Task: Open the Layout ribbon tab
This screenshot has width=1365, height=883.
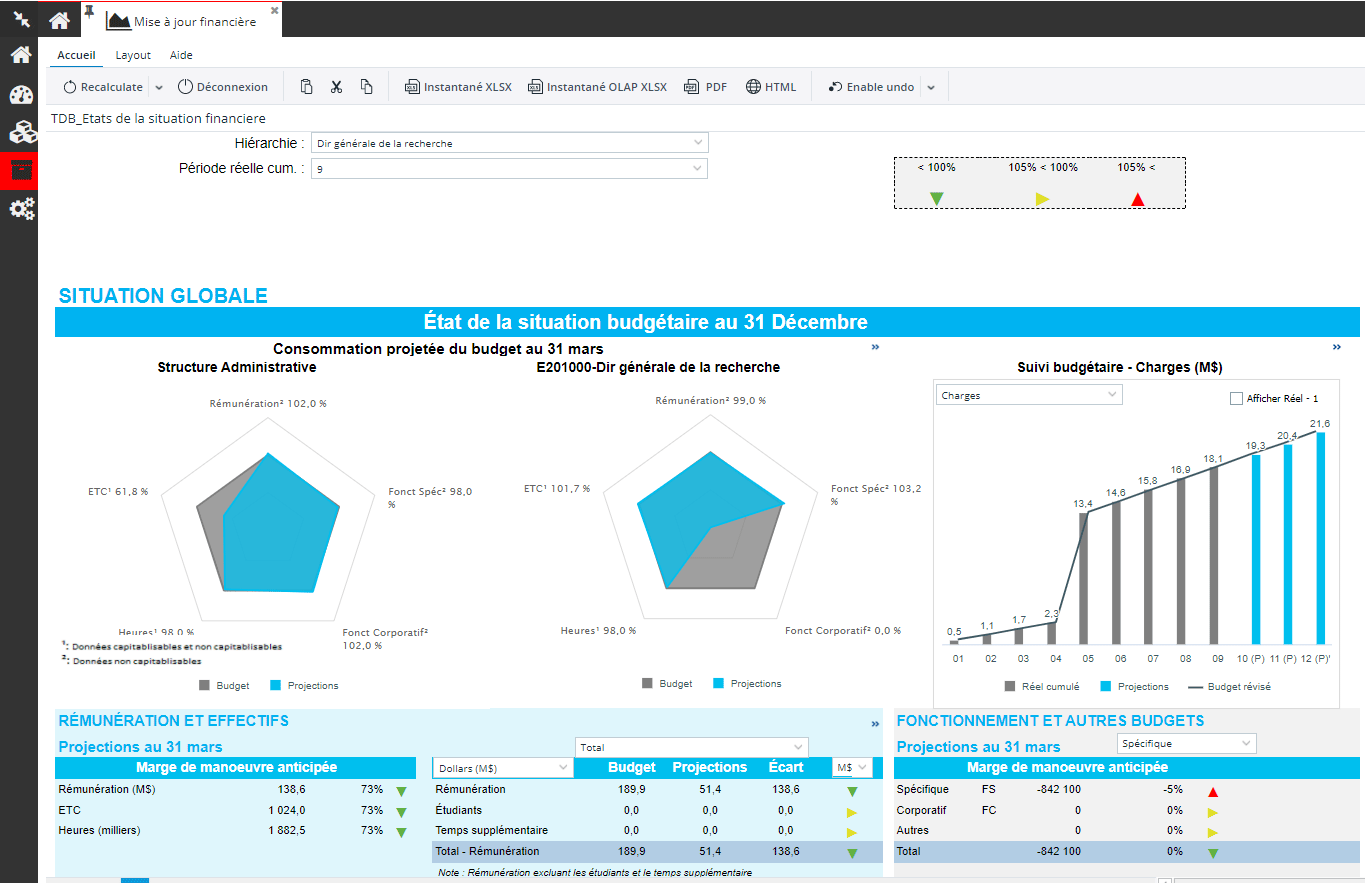Action: pyautogui.click(x=133, y=55)
